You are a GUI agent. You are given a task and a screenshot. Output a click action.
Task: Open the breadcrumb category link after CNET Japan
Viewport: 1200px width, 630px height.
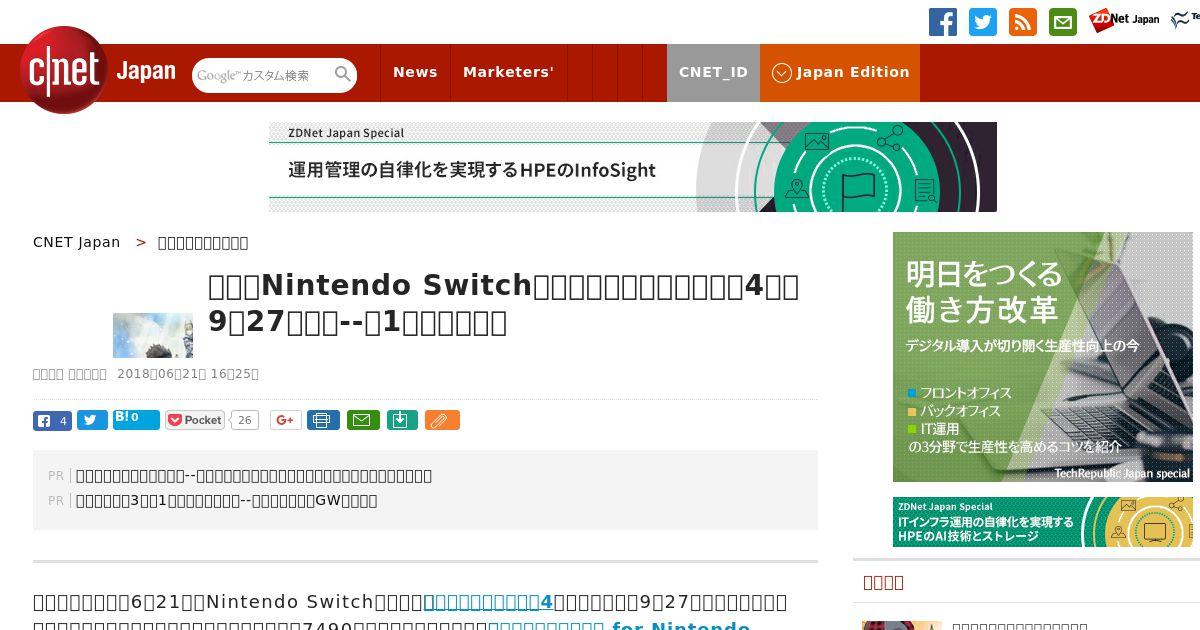(x=203, y=242)
